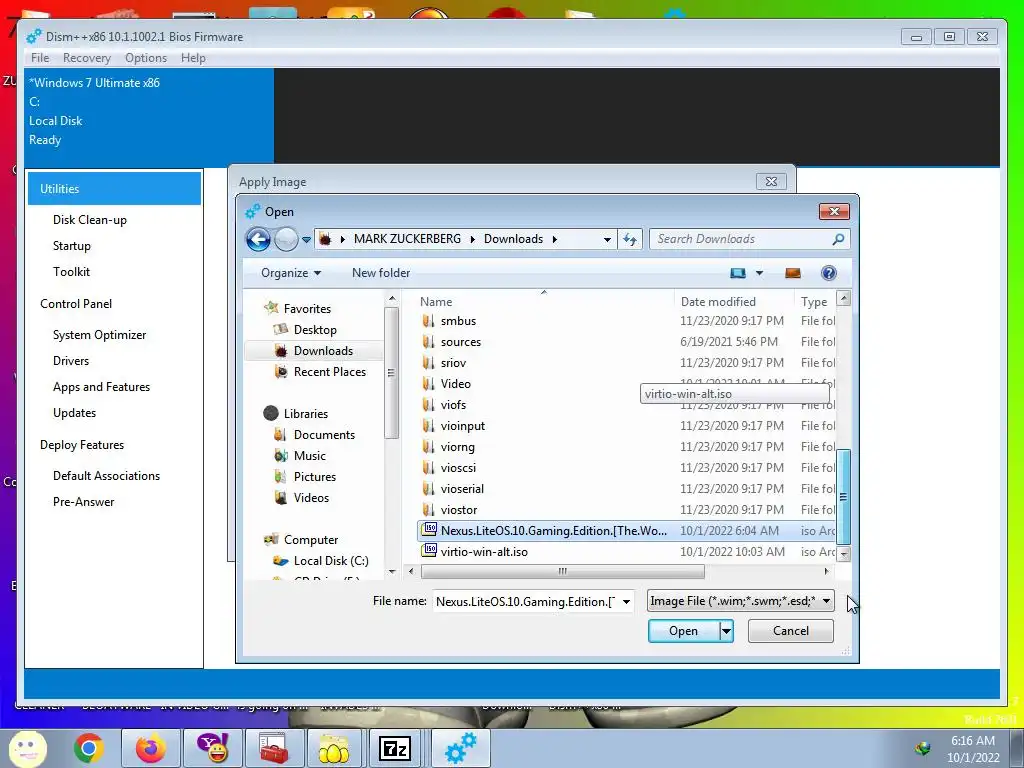Expand the view options dropdown arrow
The image size is (1024, 768).
[x=760, y=273]
